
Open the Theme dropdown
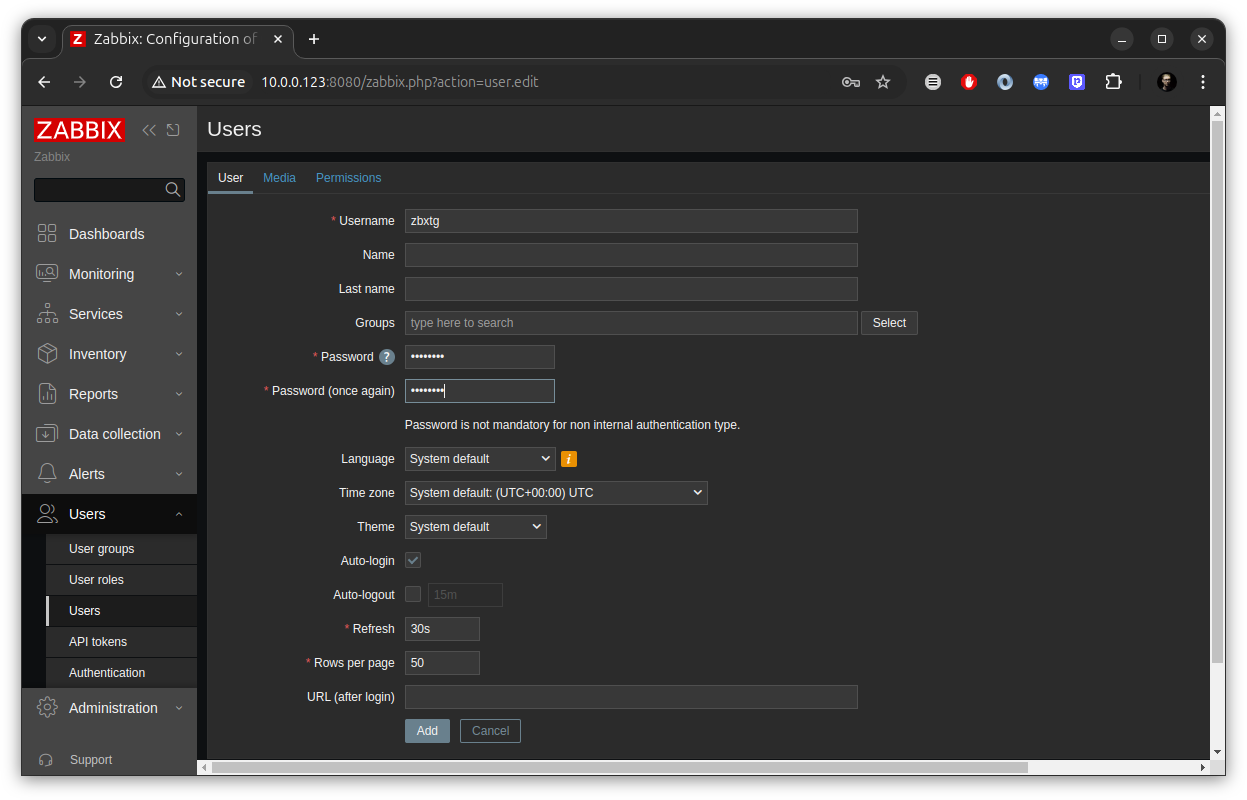tap(475, 526)
